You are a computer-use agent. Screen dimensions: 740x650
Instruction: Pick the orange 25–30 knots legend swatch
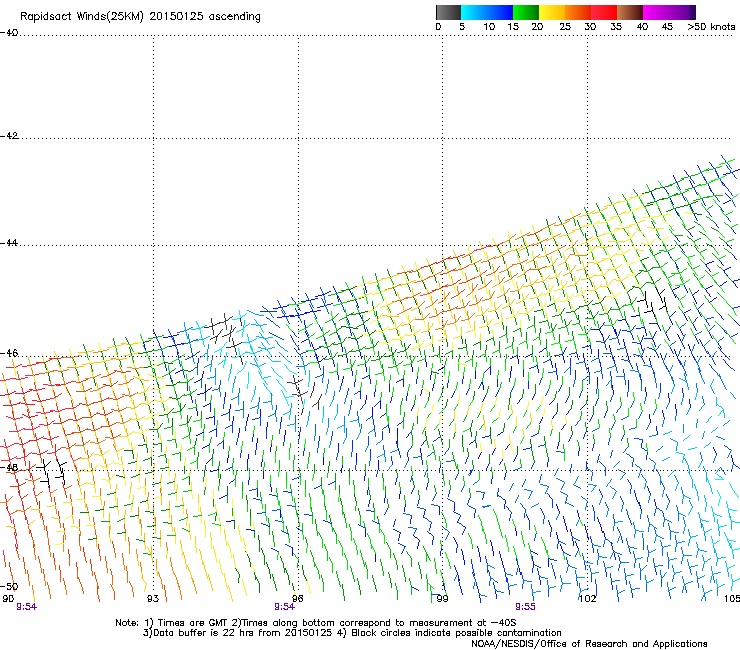point(578,12)
